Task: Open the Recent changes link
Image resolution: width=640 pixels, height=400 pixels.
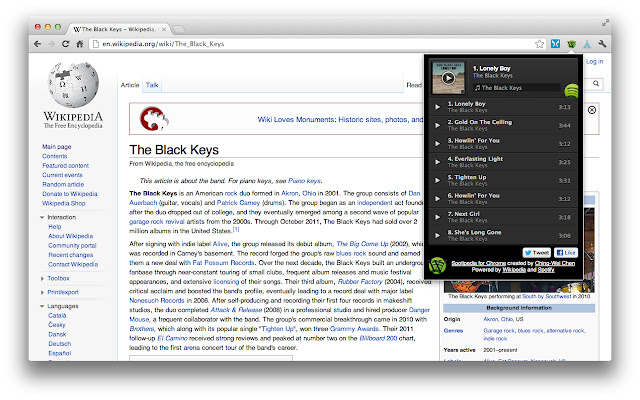Action: 71,255
